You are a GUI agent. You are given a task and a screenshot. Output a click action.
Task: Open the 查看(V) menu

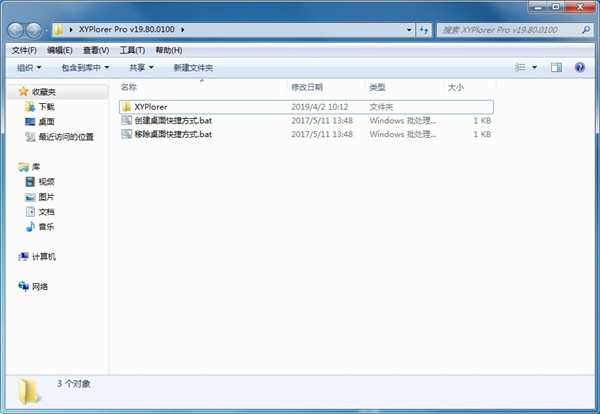(x=96, y=50)
